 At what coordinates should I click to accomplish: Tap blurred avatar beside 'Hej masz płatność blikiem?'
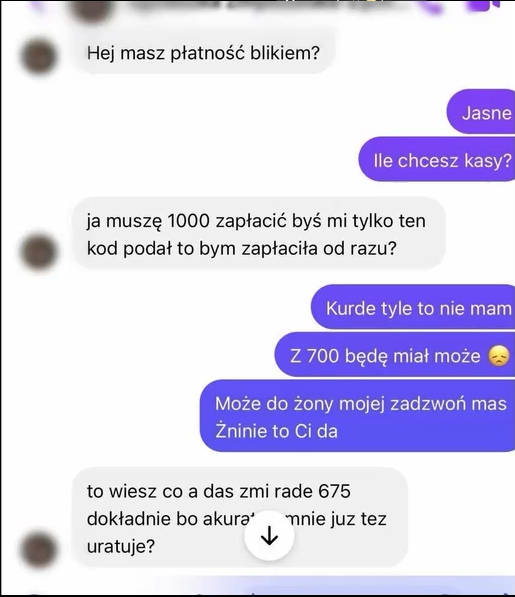pos(39,56)
